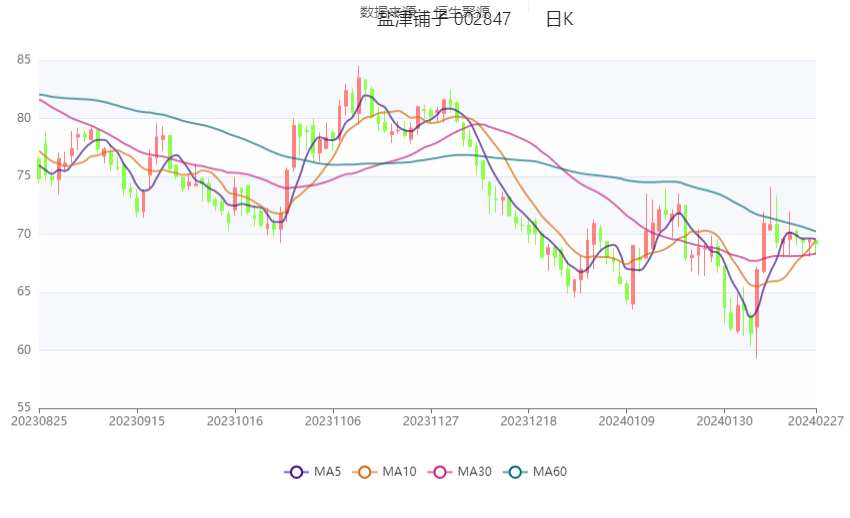Screen dimensions: 850x518
Task: Click the MA30 legend text label
Action: (475, 472)
